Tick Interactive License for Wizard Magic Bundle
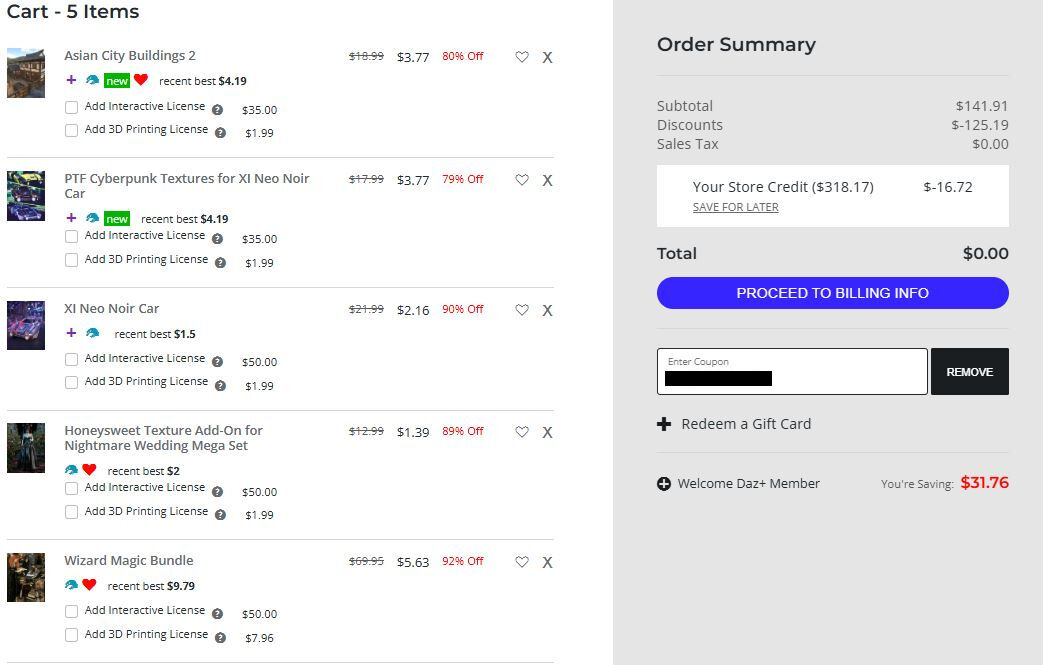Screen dimensions: 1043x665 pos(71,611)
